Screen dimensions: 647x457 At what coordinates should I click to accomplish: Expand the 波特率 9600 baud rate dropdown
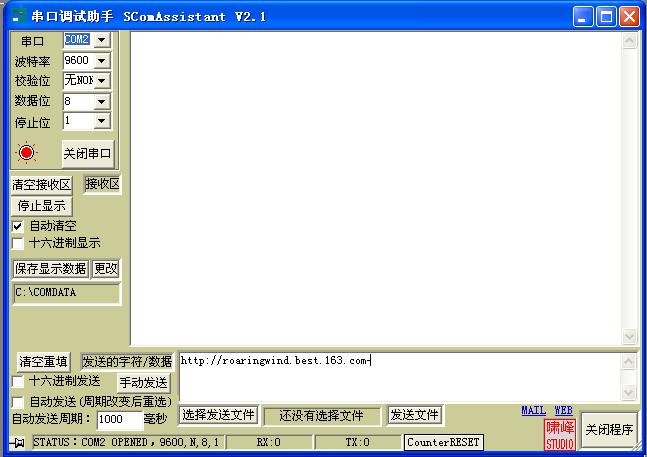[x=101, y=60]
